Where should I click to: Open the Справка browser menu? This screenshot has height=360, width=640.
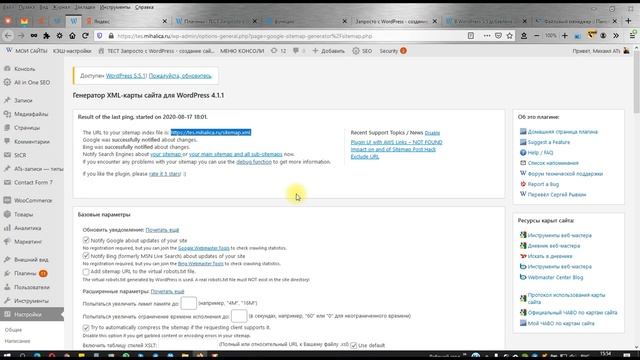click(x=144, y=7)
